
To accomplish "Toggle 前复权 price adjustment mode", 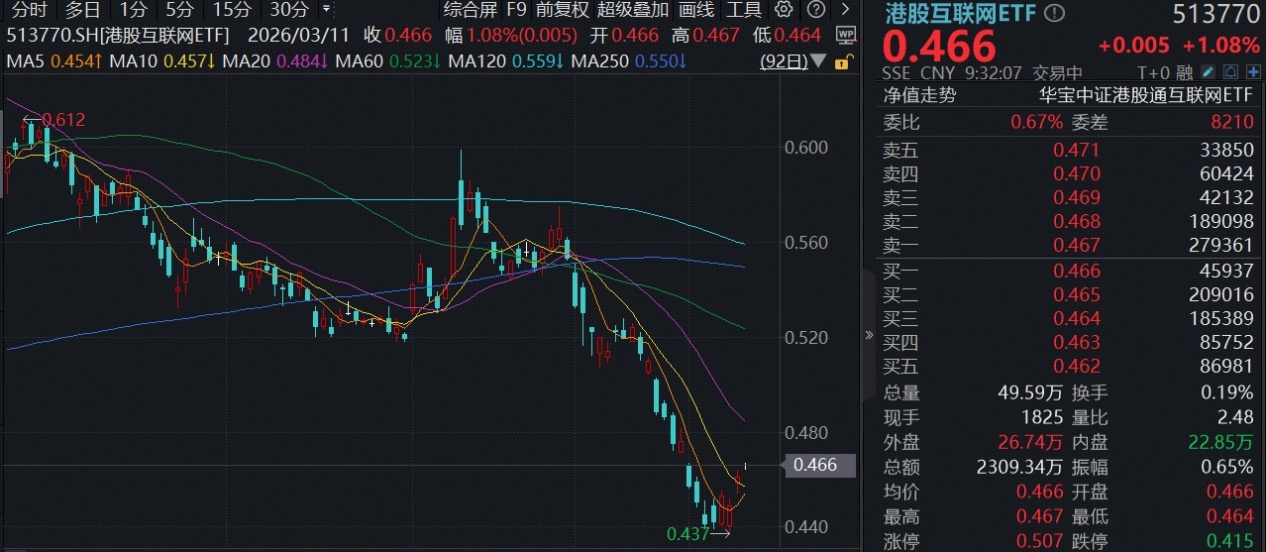I will [x=562, y=10].
